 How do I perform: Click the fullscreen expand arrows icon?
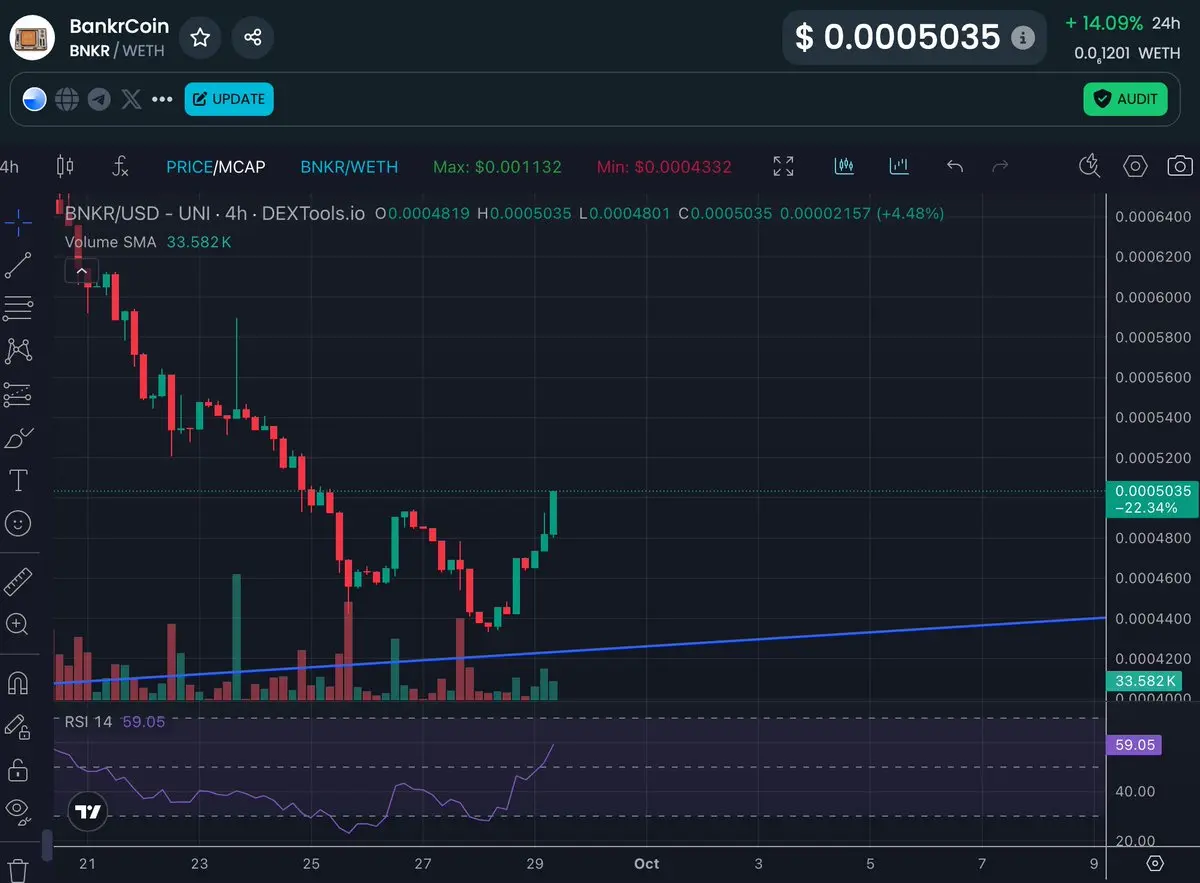click(x=784, y=166)
